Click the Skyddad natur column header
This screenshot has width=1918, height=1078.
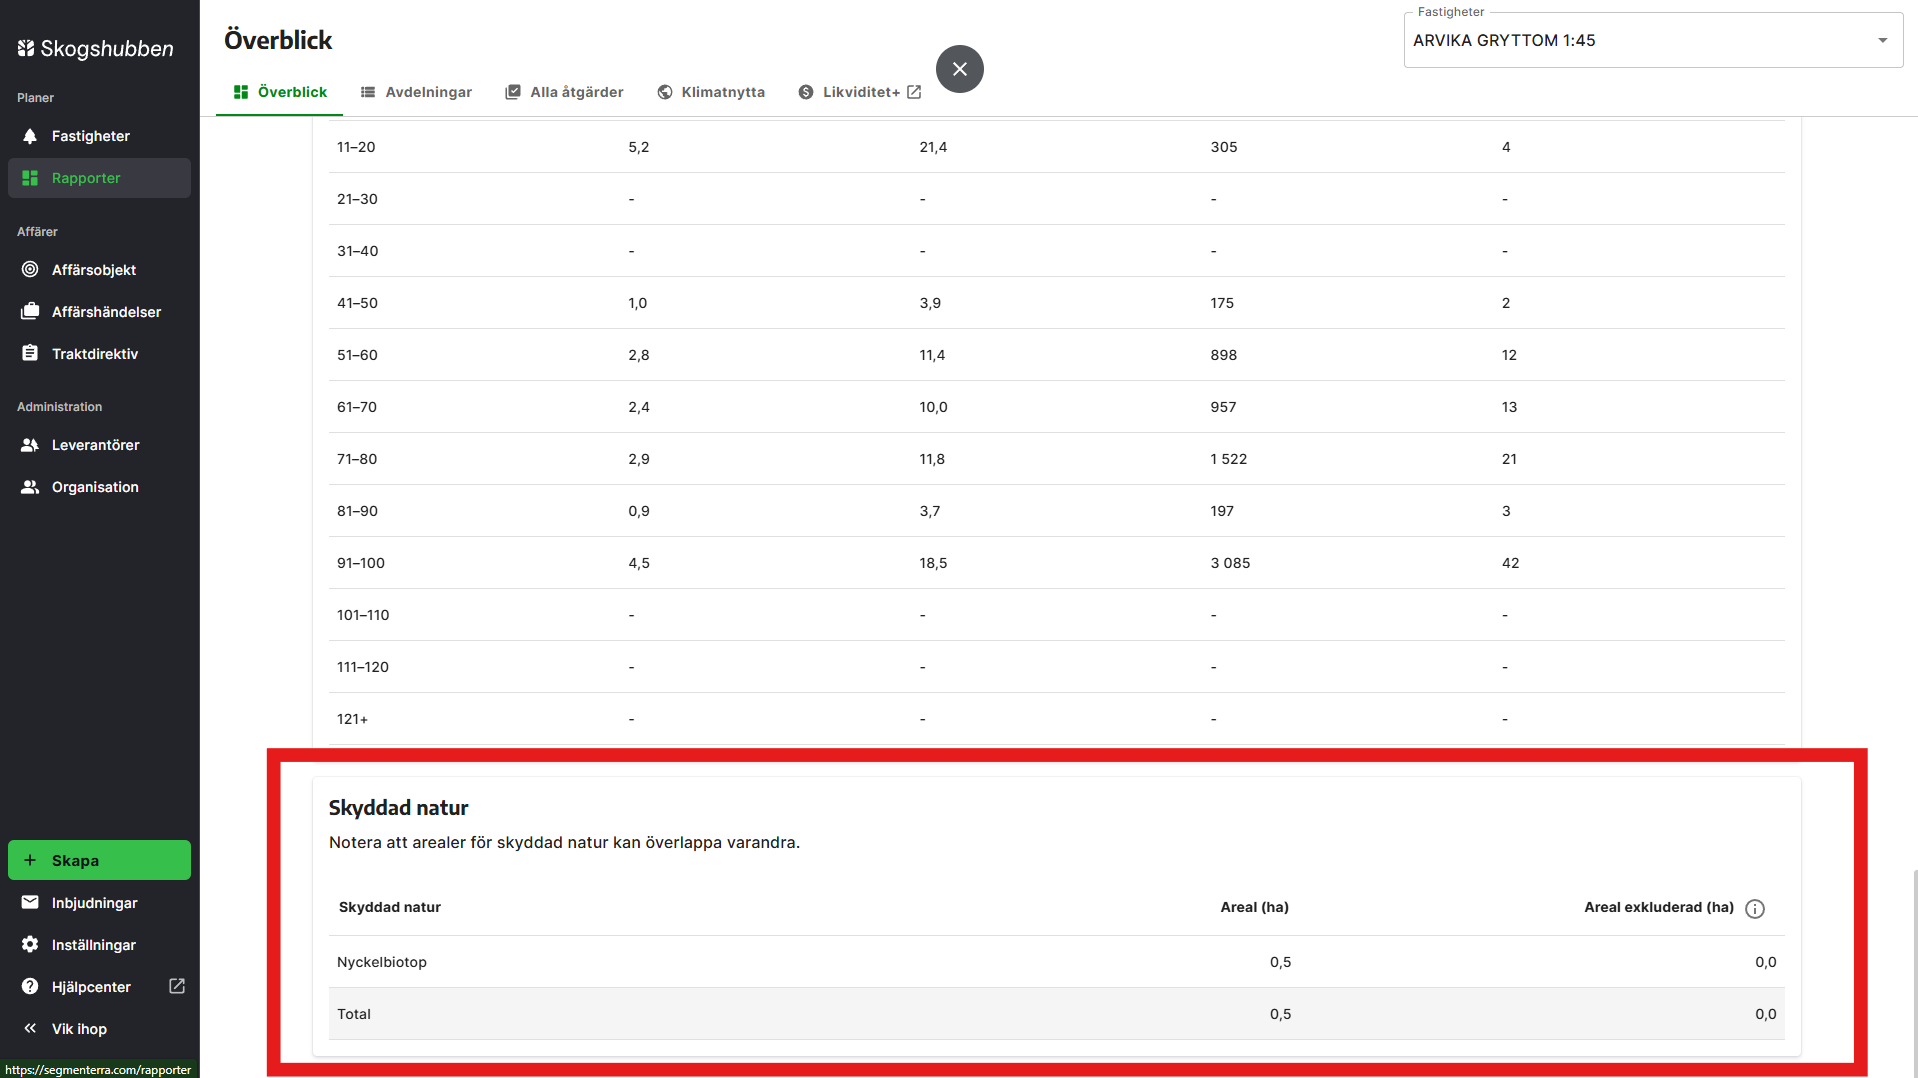pos(390,907)
